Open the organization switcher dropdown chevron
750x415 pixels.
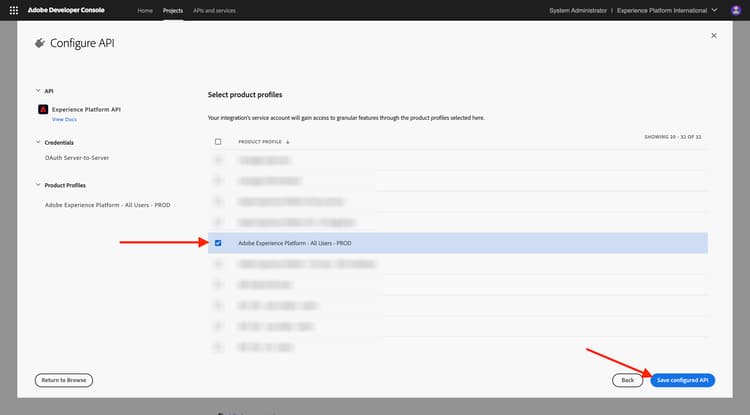click(715, 10)
